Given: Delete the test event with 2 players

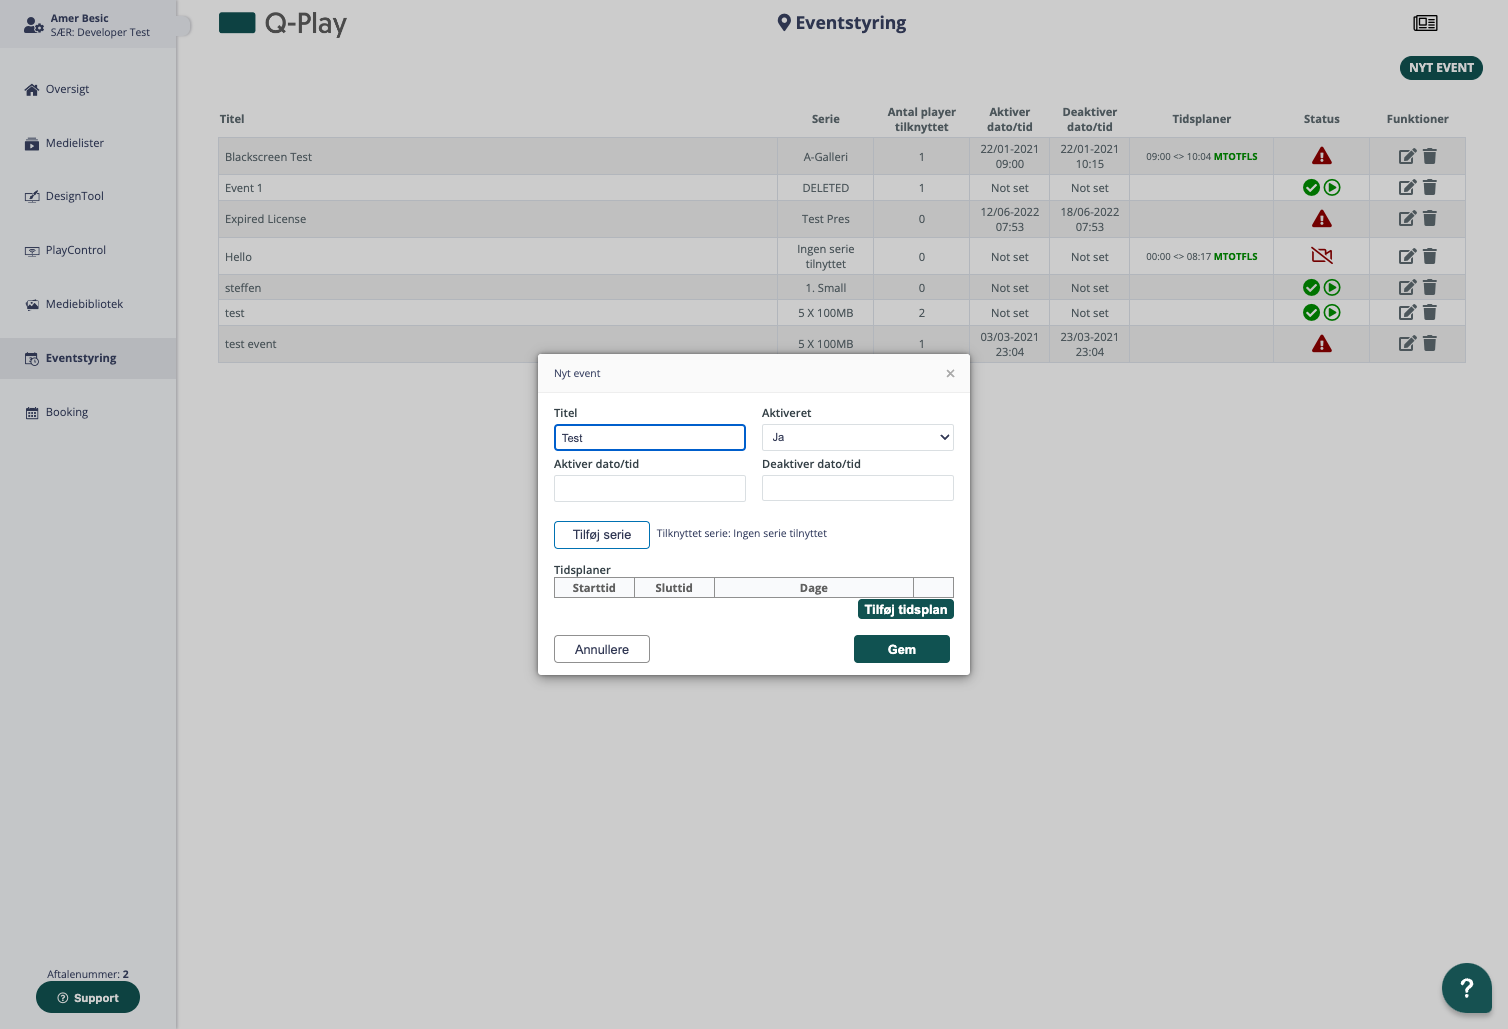Looking at the screenshot, I should click(1430, 312).
